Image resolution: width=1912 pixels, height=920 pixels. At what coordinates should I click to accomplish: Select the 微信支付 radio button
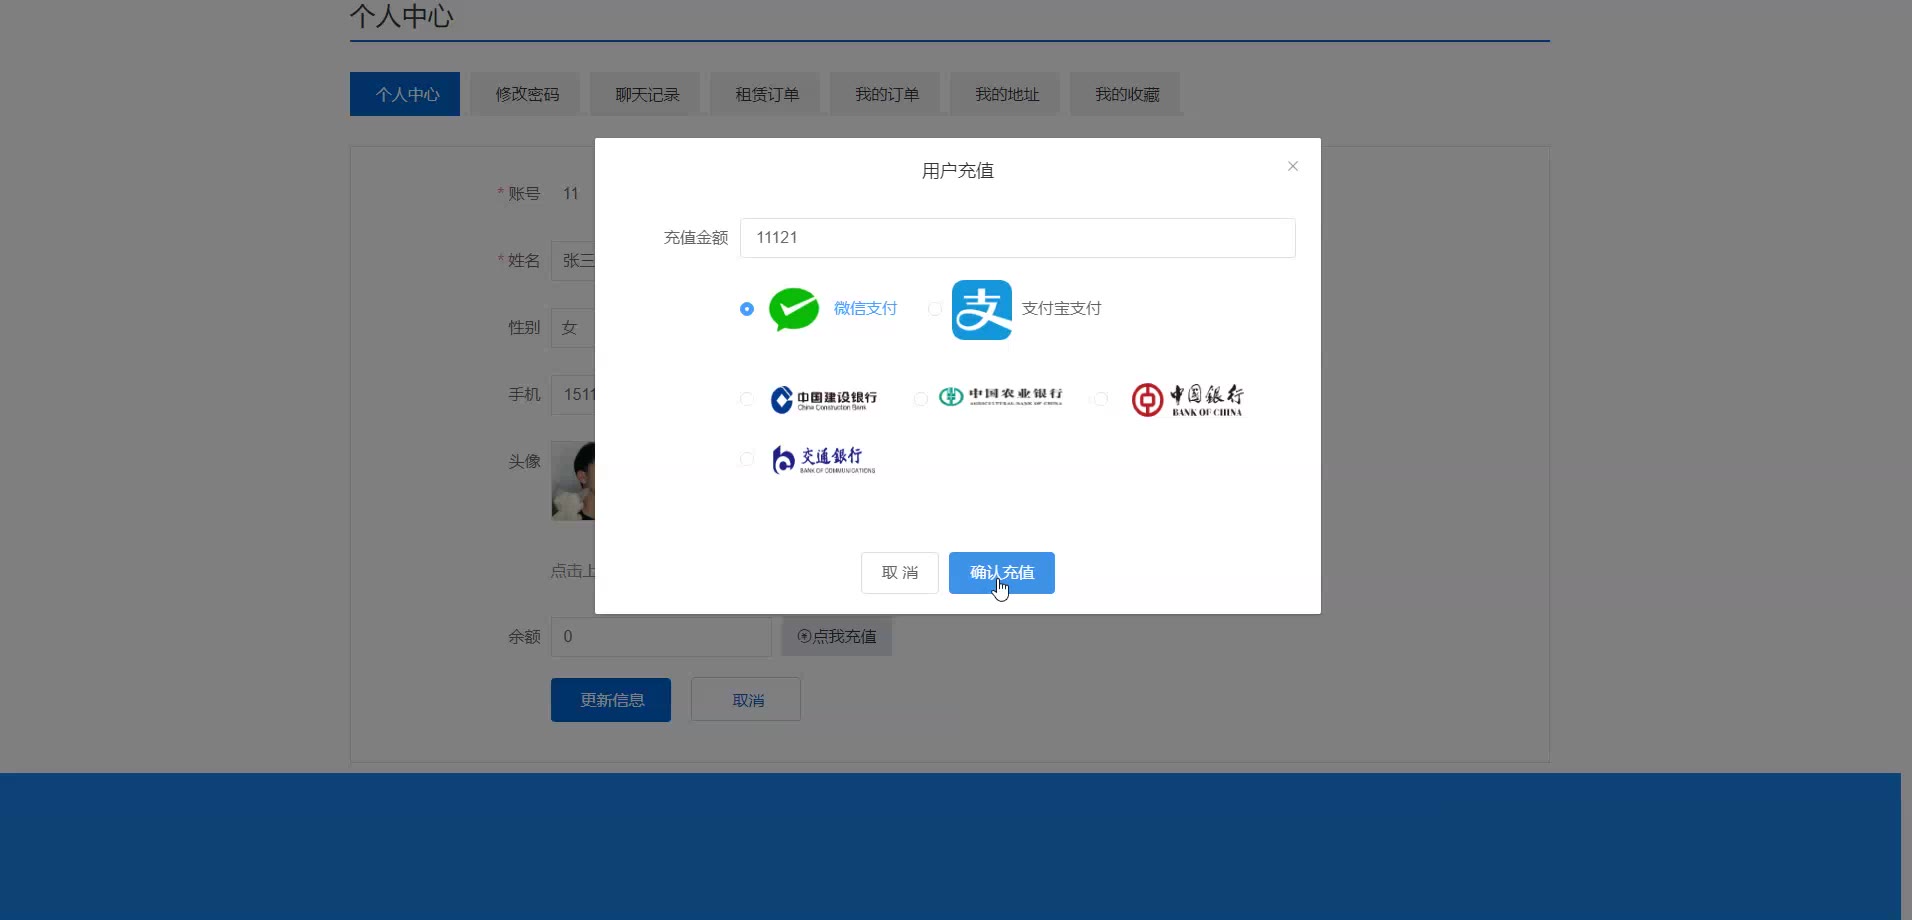(747, 309)
